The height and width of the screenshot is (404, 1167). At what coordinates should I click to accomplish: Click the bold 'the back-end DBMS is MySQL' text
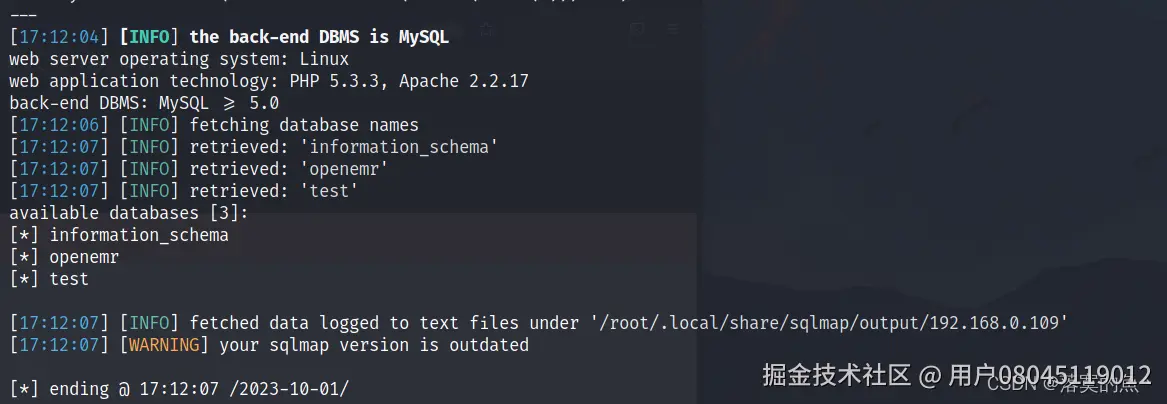(x=319, y=37)
